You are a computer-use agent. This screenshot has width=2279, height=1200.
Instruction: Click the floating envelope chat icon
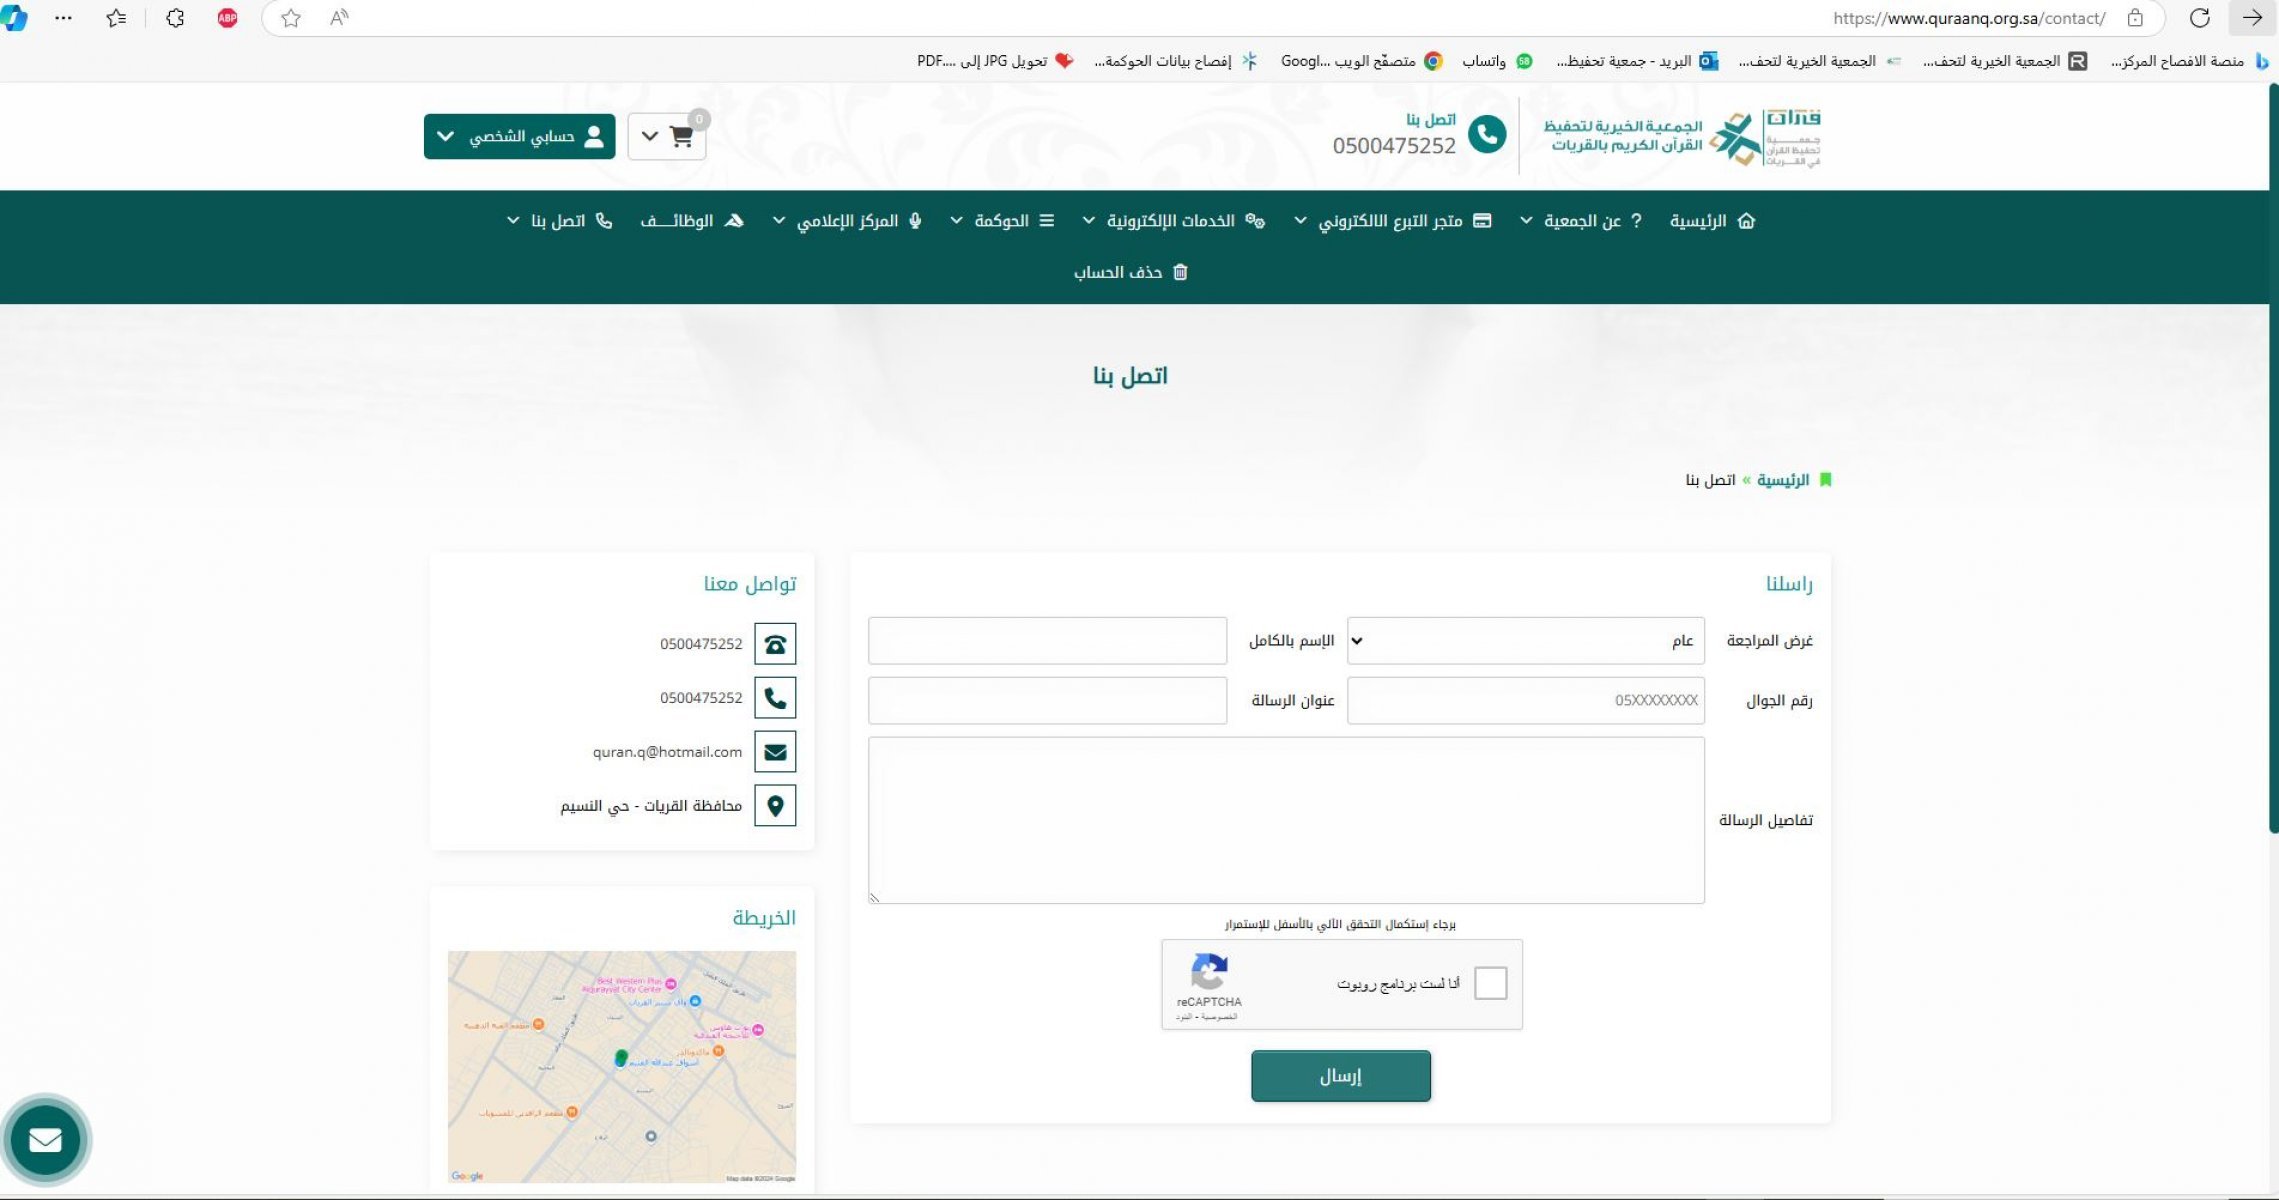pos(46,1140)
